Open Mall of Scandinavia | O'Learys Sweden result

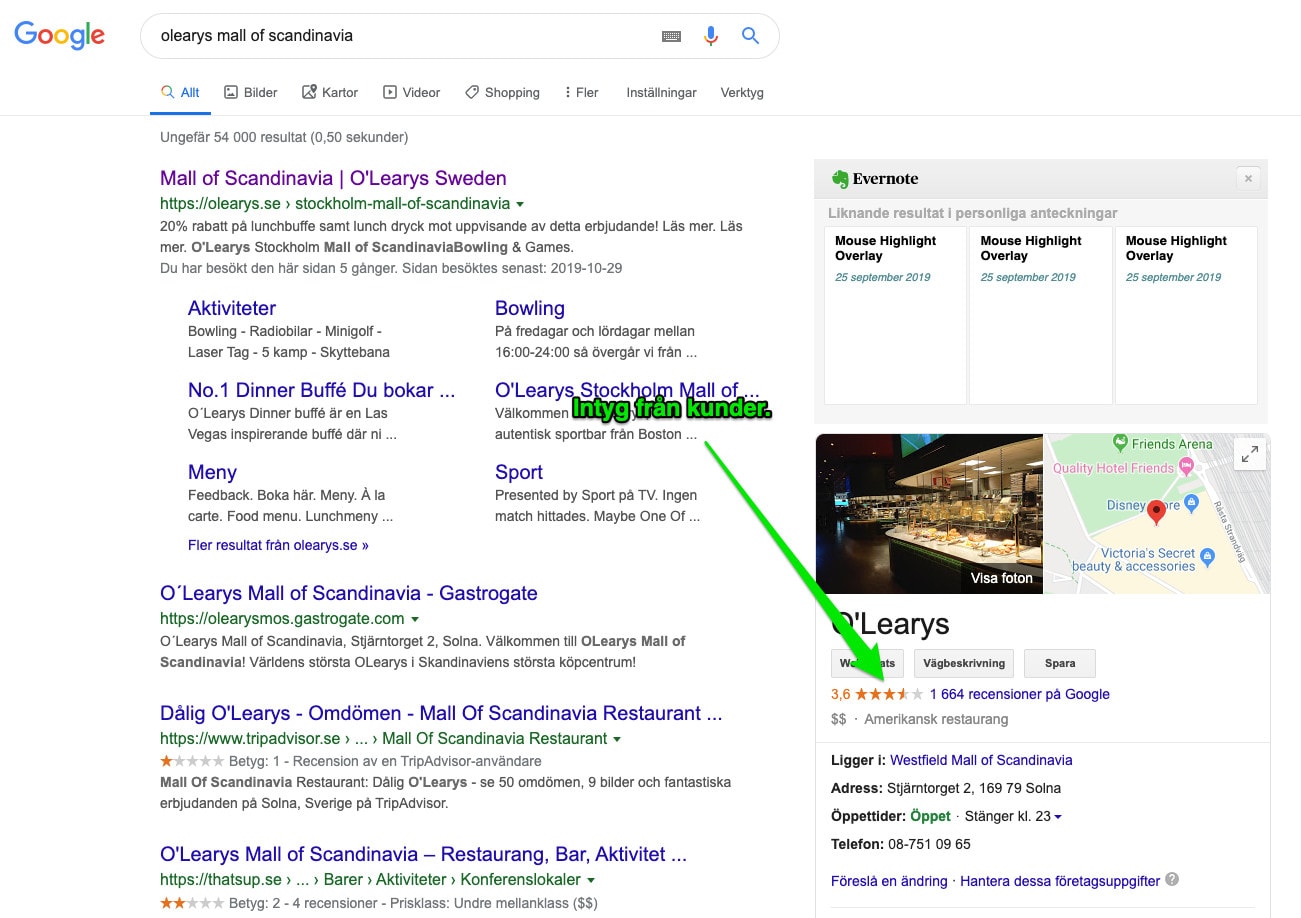tap(333, 178)
